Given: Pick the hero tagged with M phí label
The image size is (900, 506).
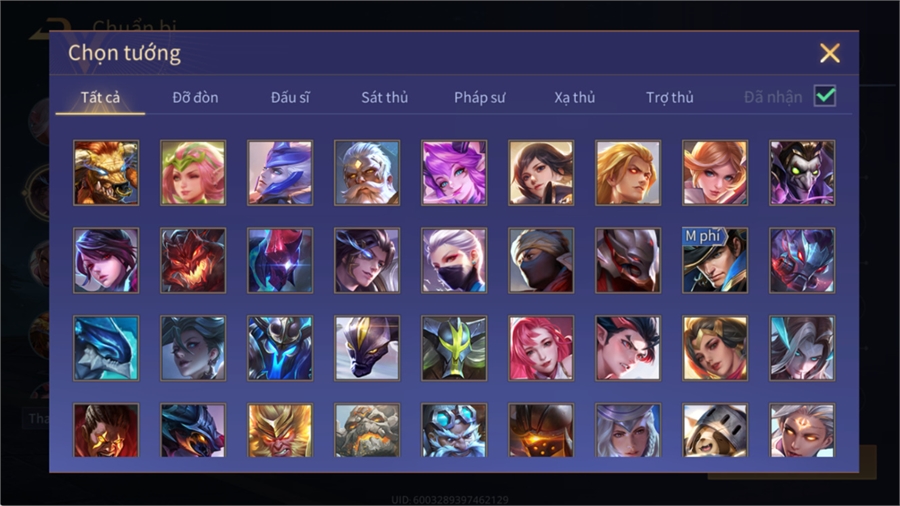Looking at the screenshot, I should 715,260.
